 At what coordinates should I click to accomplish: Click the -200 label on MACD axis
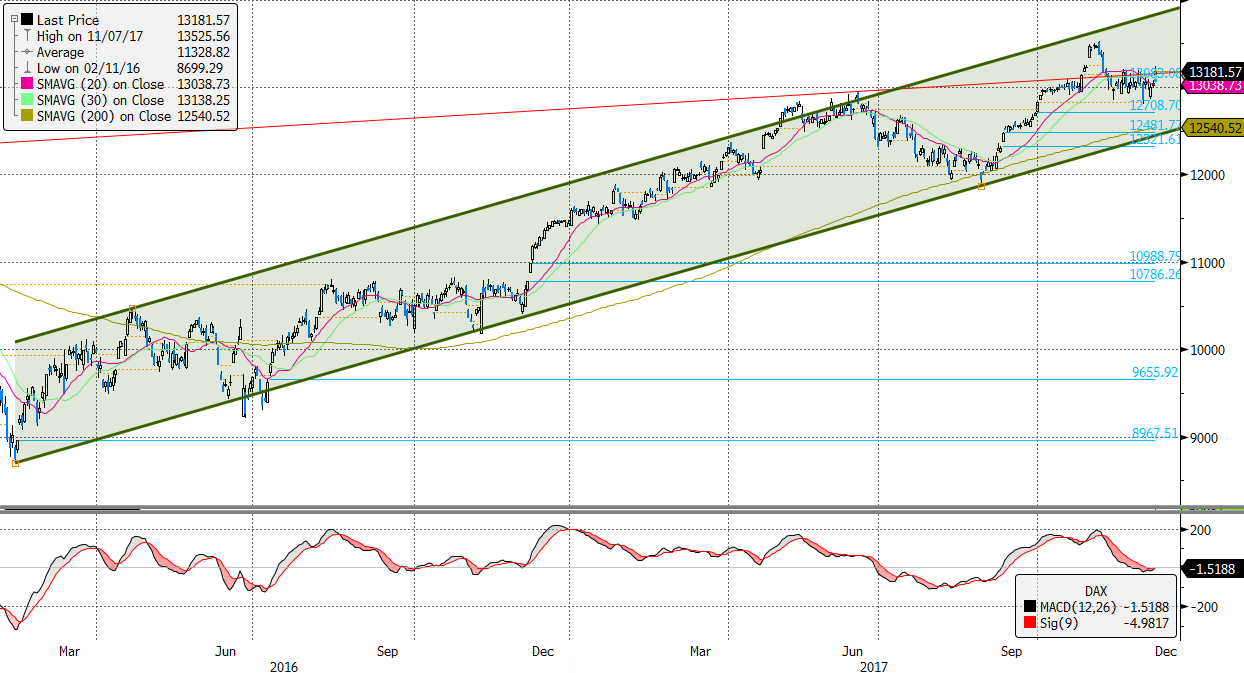pyautogui.click(x=1202, y=606)
